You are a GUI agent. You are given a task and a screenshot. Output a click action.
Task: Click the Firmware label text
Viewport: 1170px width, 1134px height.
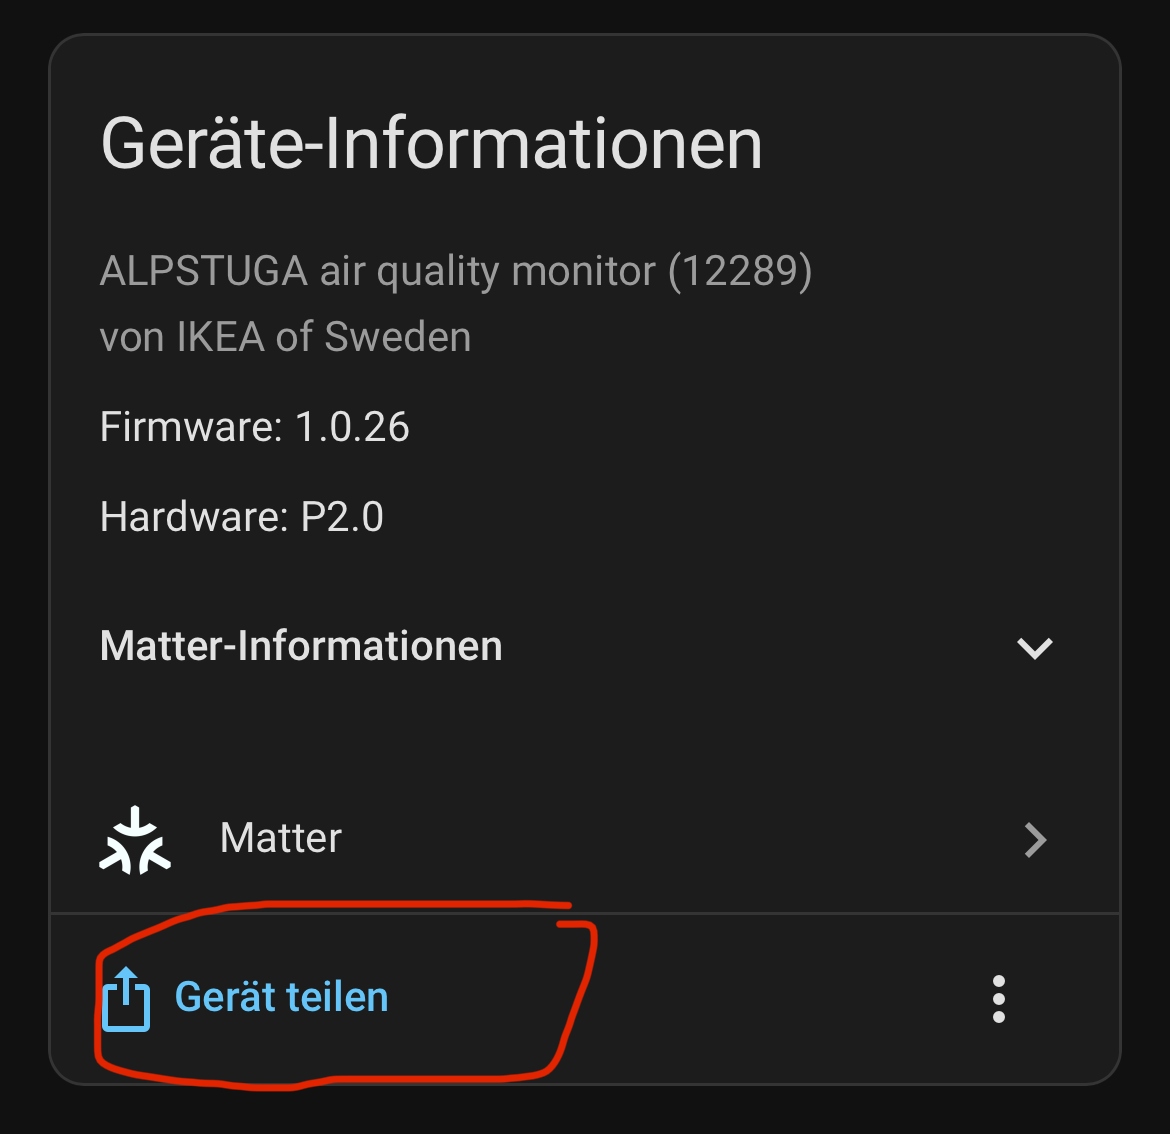tap(191, 427)
